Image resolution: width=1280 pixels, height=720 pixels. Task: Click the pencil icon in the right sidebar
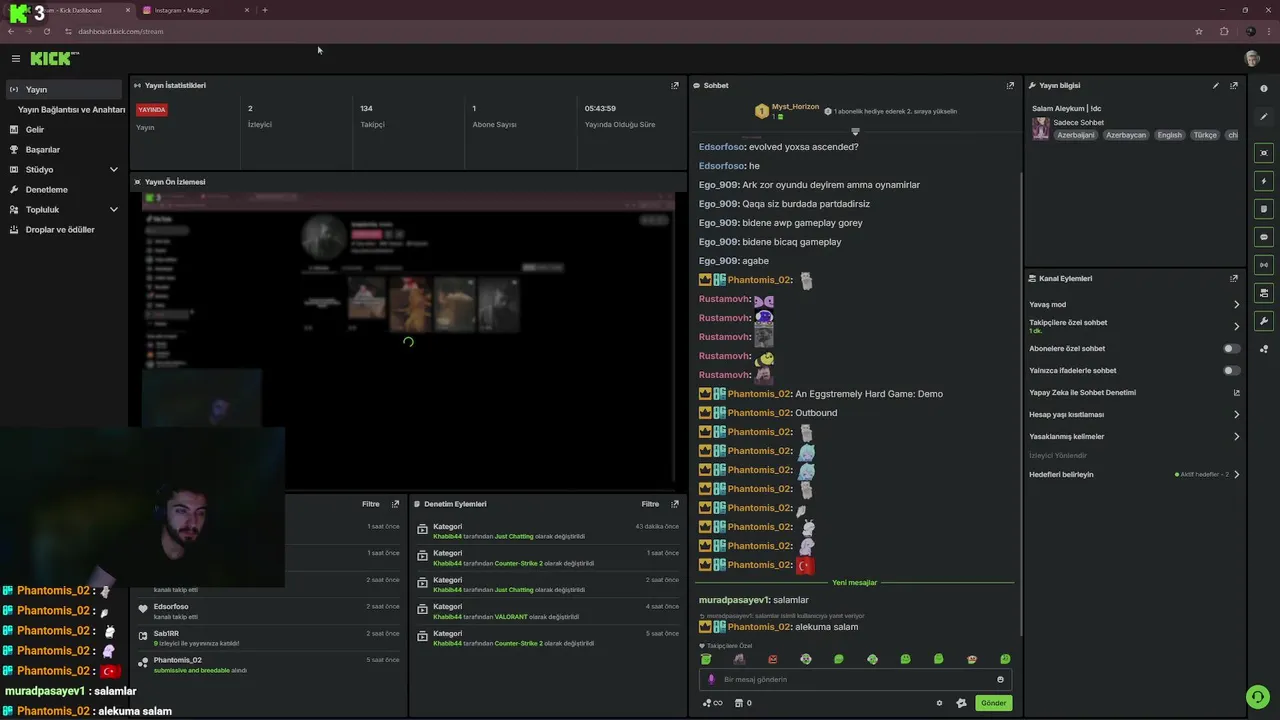[1264, 116]
